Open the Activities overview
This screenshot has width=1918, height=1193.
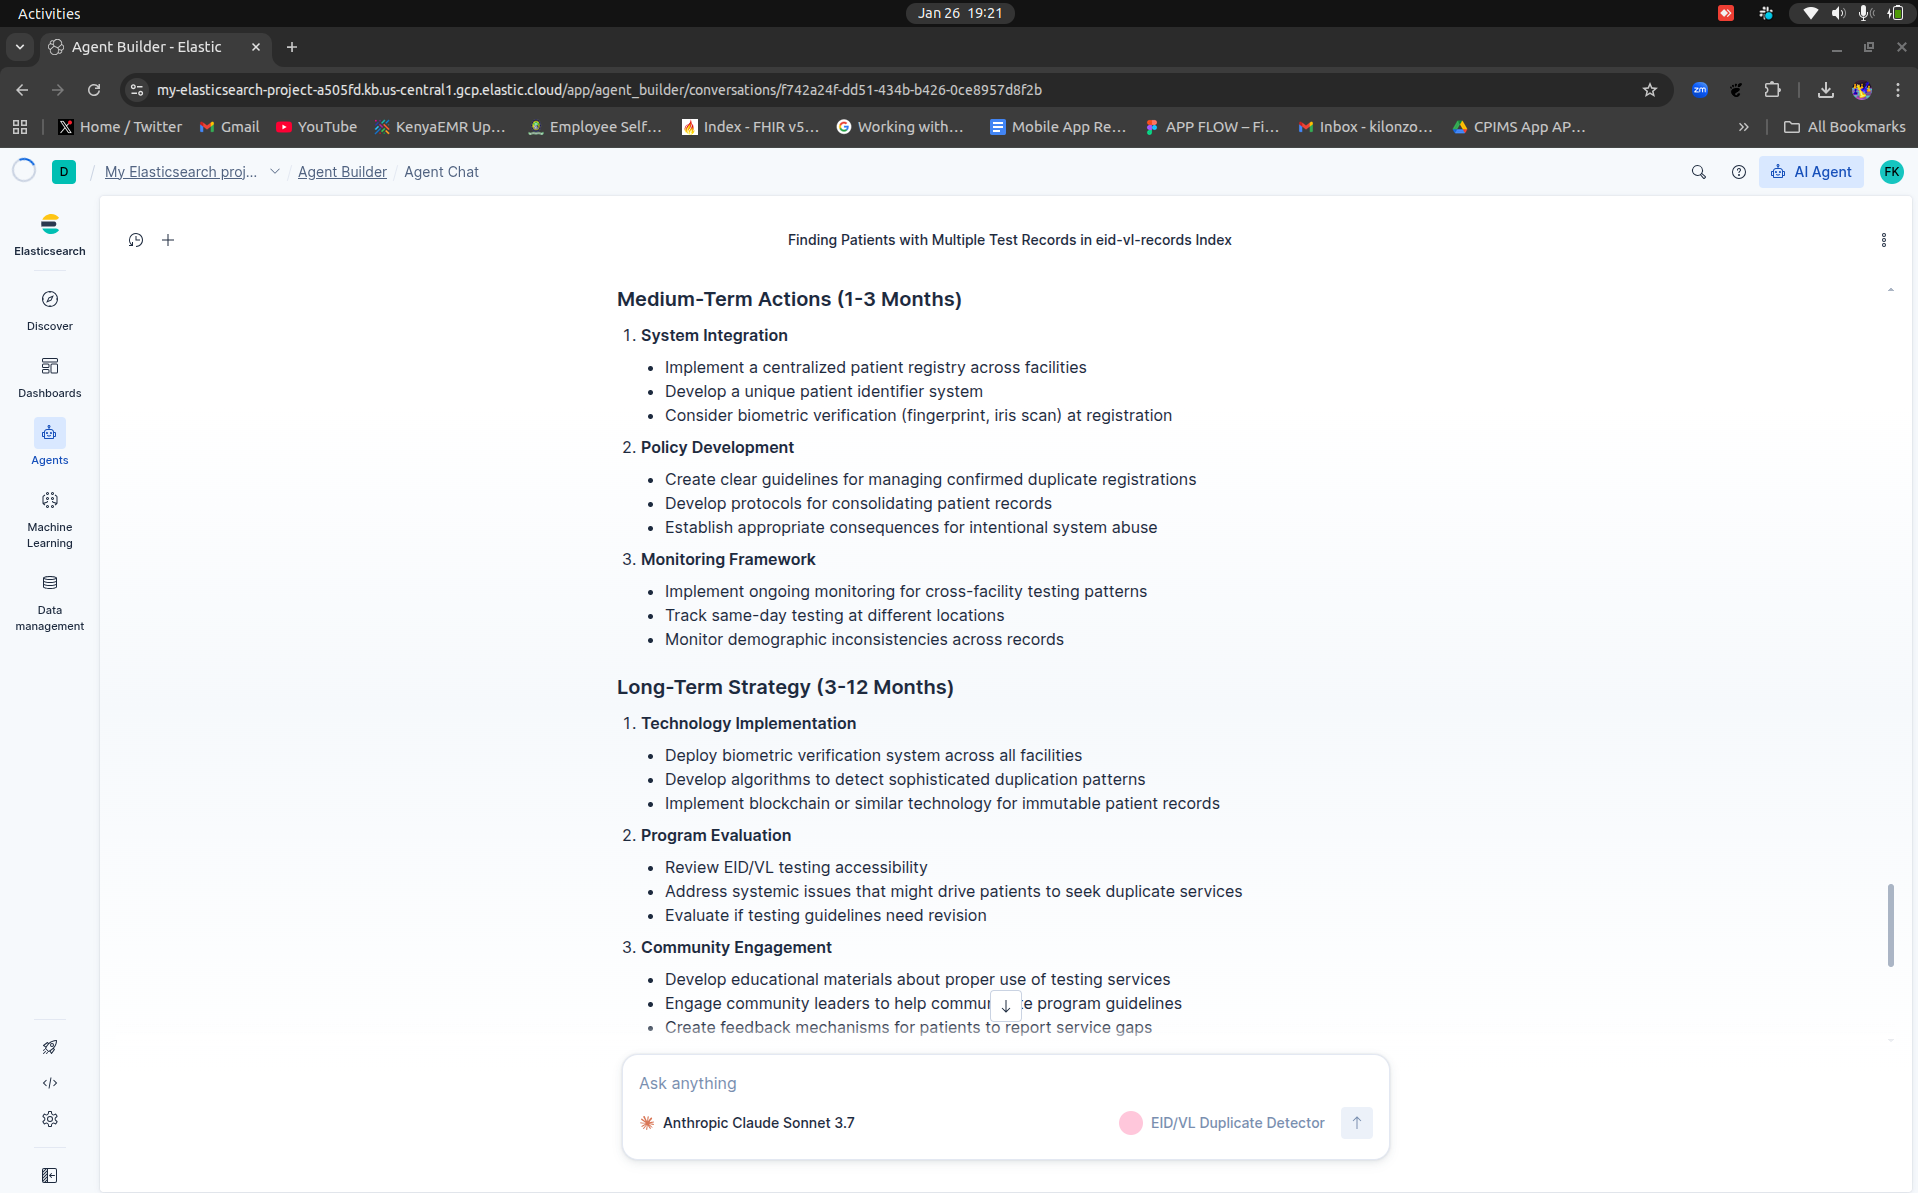[49, 13]
